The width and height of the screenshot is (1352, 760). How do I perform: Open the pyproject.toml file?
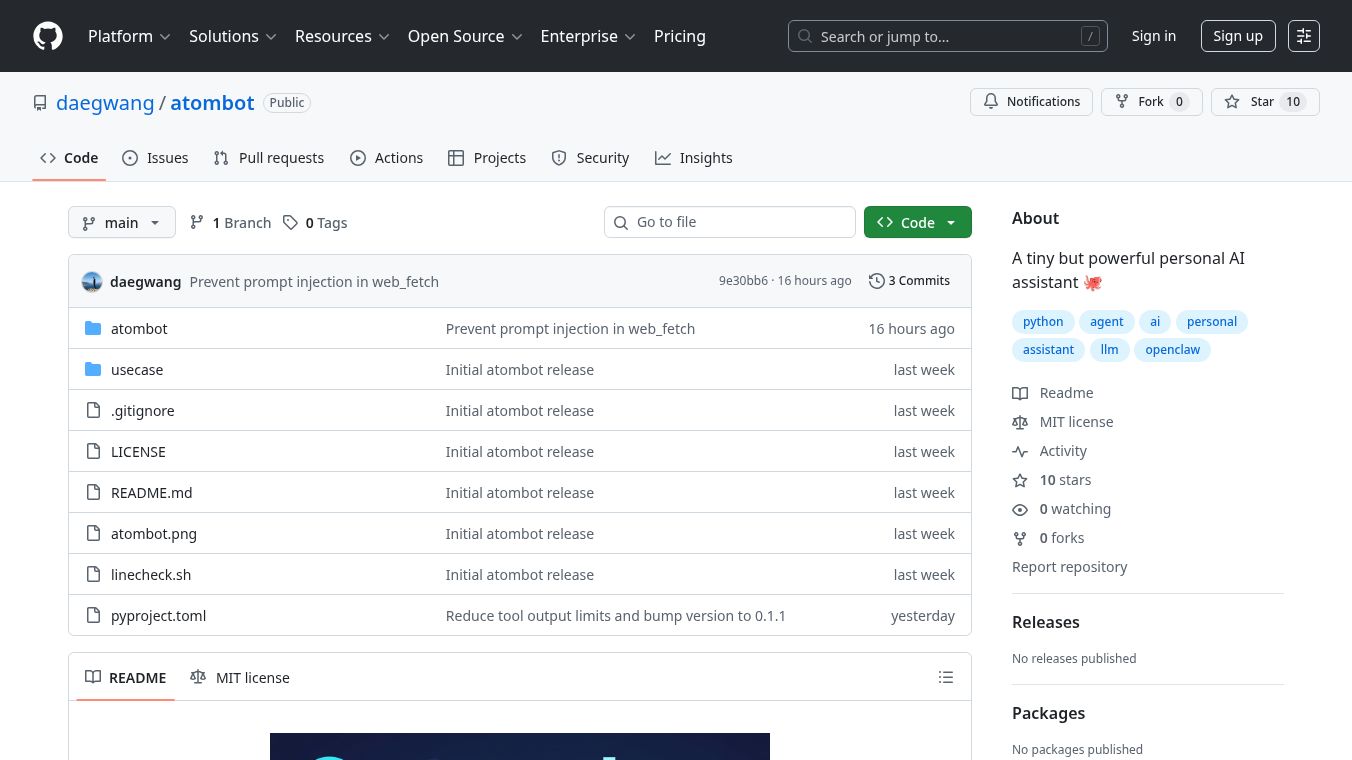[x=158, y=616]
